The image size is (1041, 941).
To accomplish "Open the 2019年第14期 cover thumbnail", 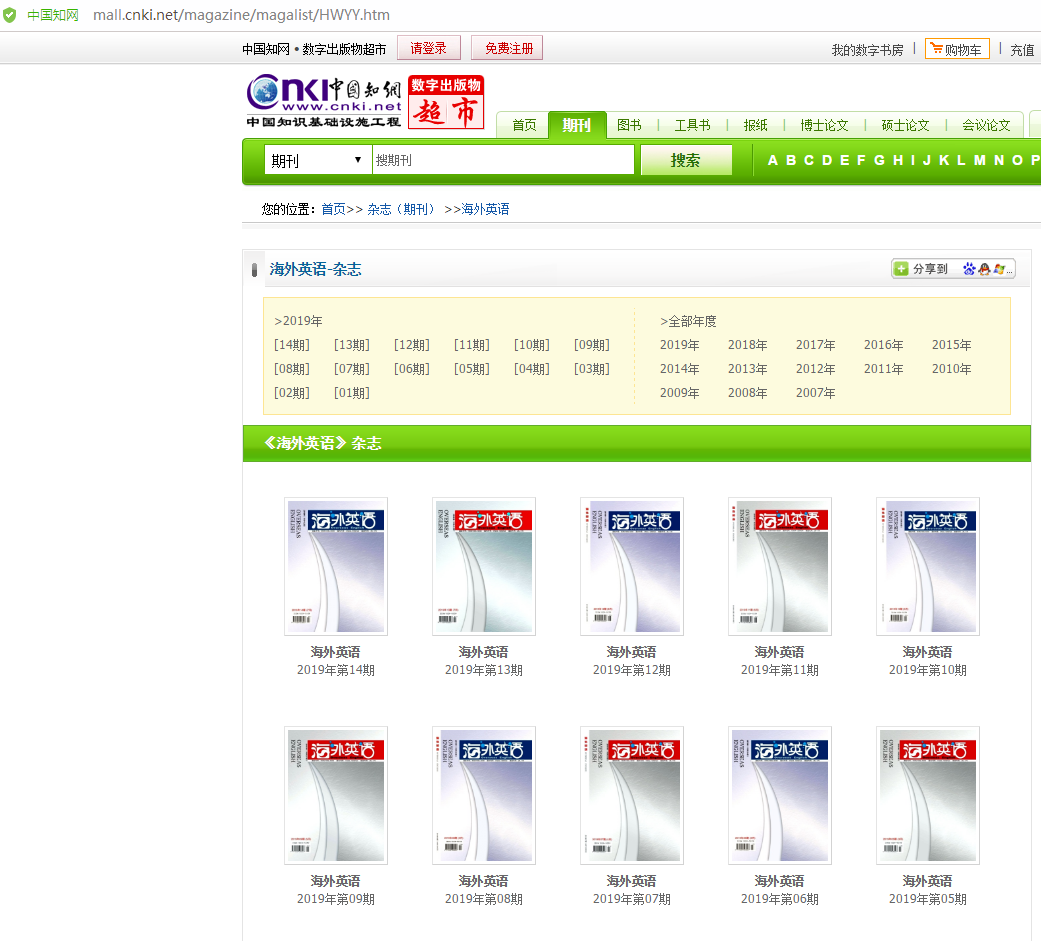I will tap(336, 566).
